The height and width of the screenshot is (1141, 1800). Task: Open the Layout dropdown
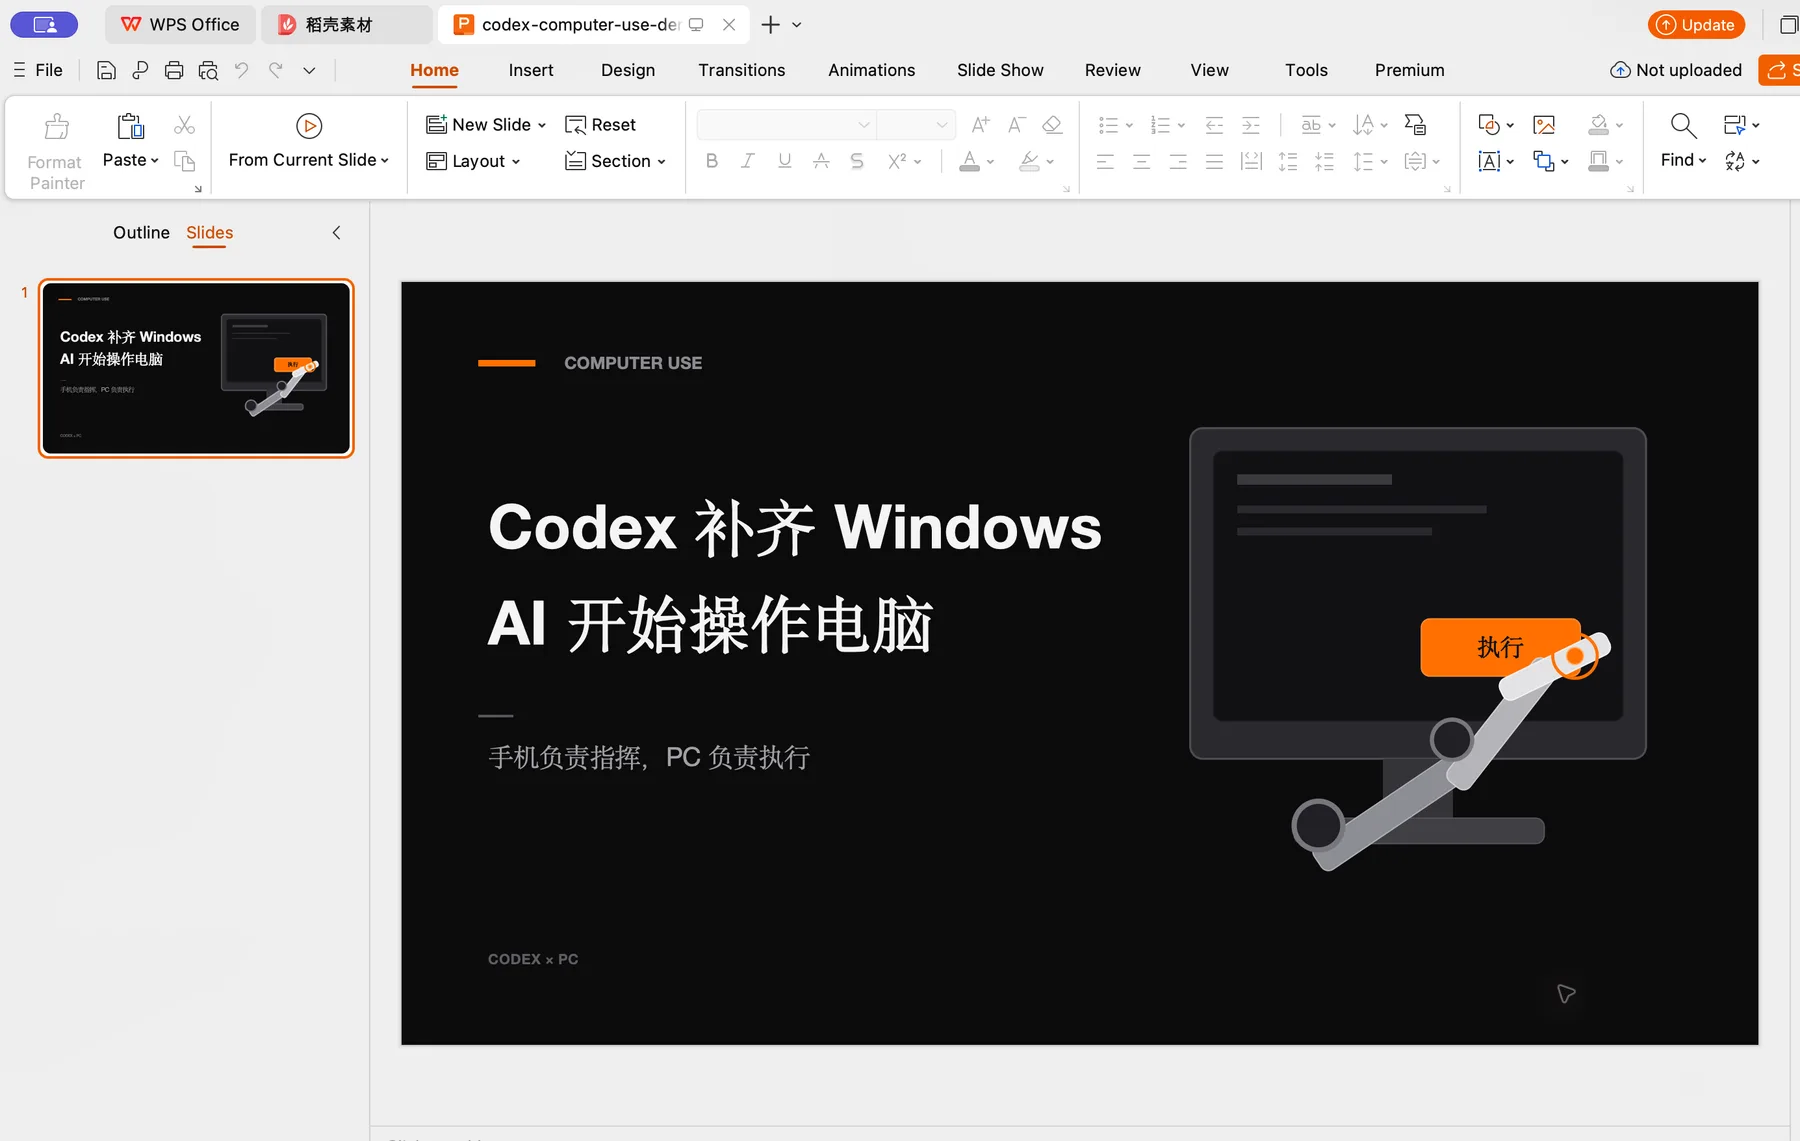tap(473, 161)
